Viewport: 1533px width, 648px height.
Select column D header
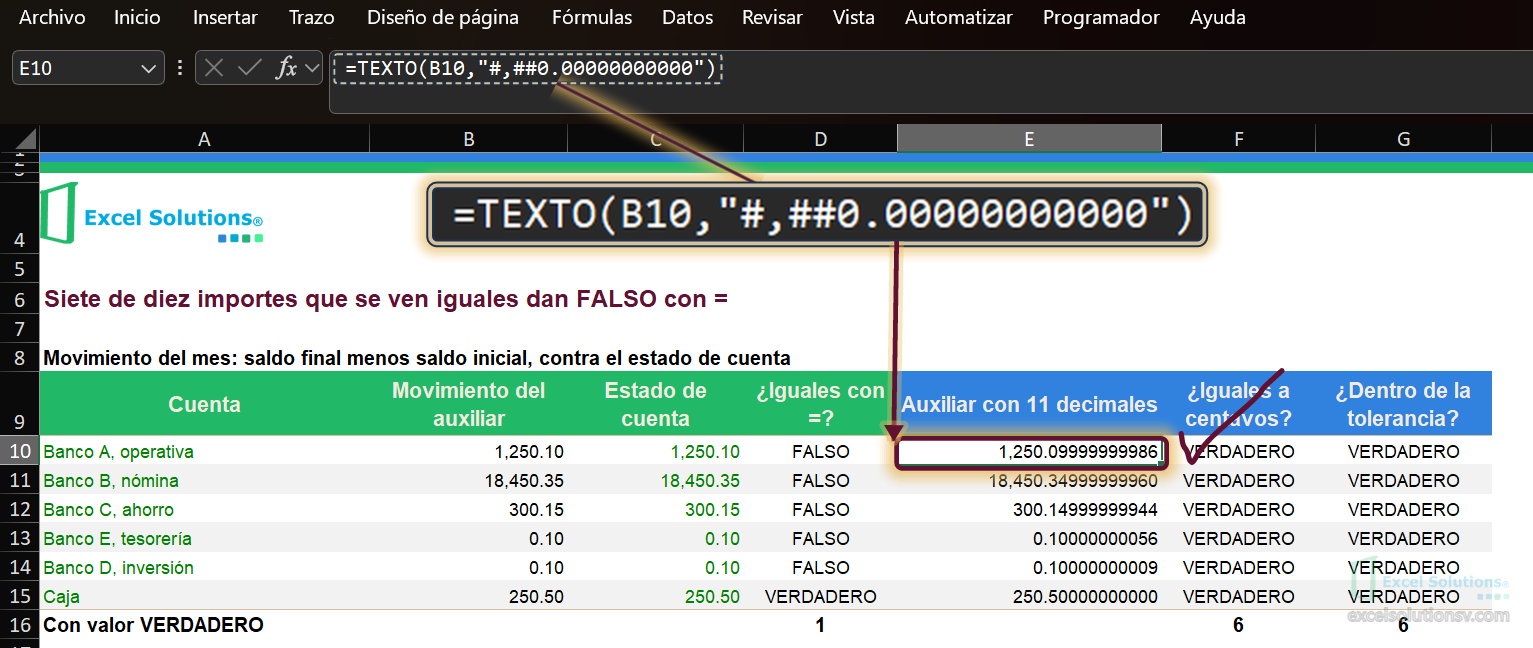(x=820, y=139)
